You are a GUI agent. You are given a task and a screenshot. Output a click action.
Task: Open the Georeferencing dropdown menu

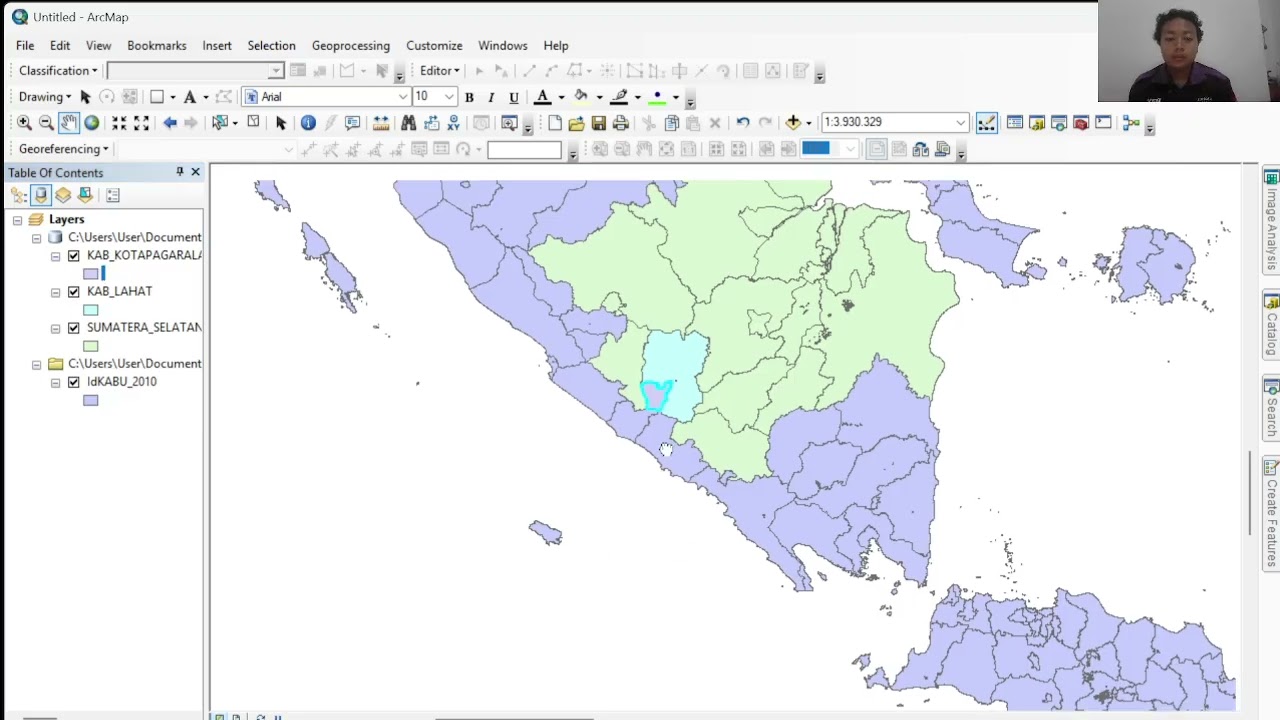pos(63,149)
